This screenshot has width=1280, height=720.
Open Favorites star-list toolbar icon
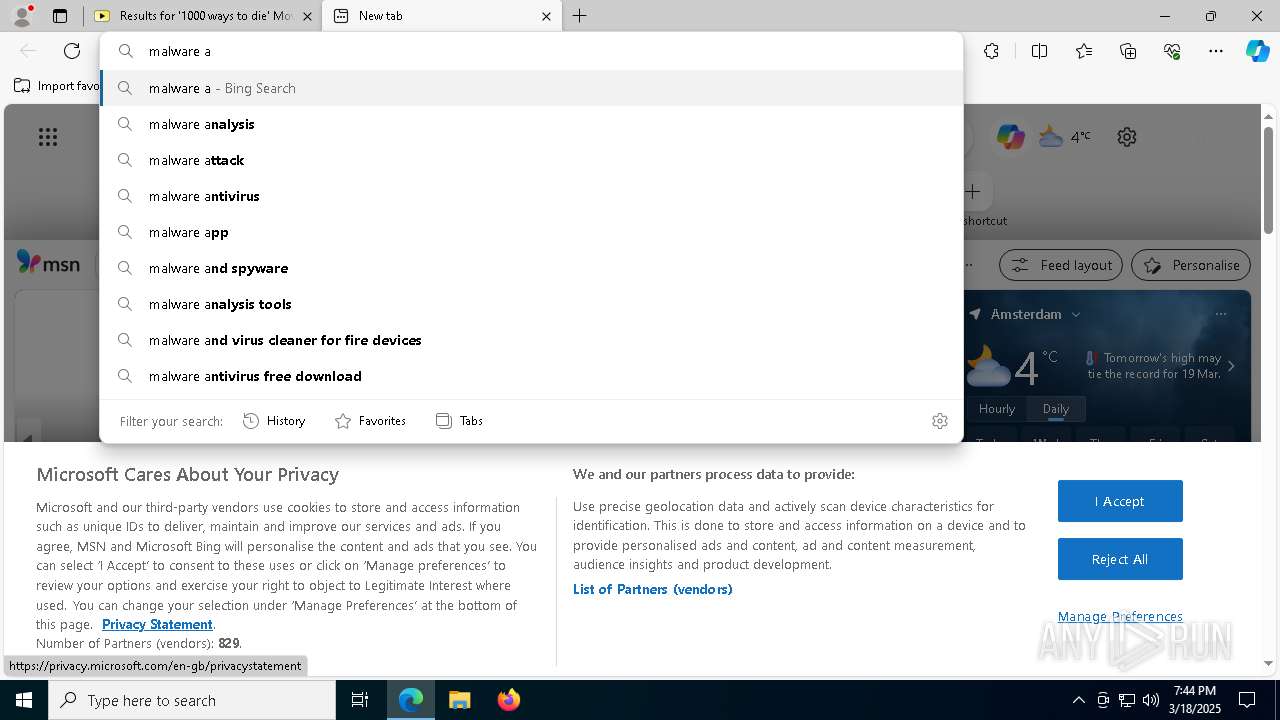point(1084,51)
